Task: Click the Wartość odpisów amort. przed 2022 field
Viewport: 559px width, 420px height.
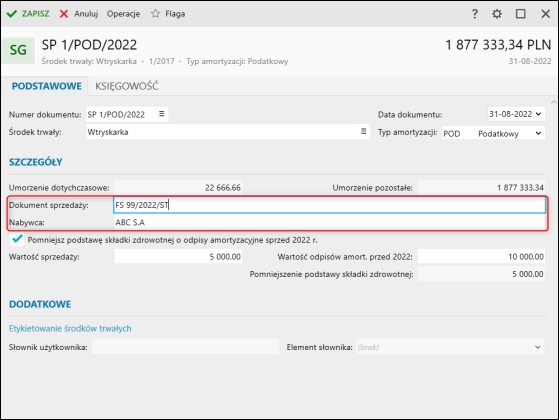Action: pos(481,256)
